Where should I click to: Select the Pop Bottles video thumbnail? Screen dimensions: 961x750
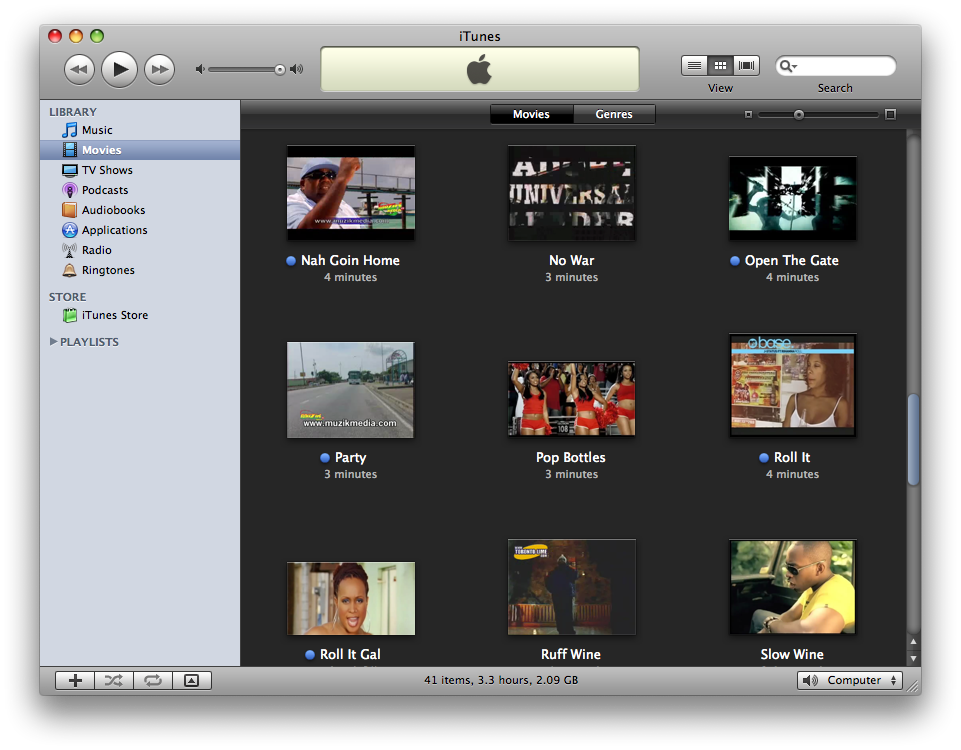tap(571, 398)
